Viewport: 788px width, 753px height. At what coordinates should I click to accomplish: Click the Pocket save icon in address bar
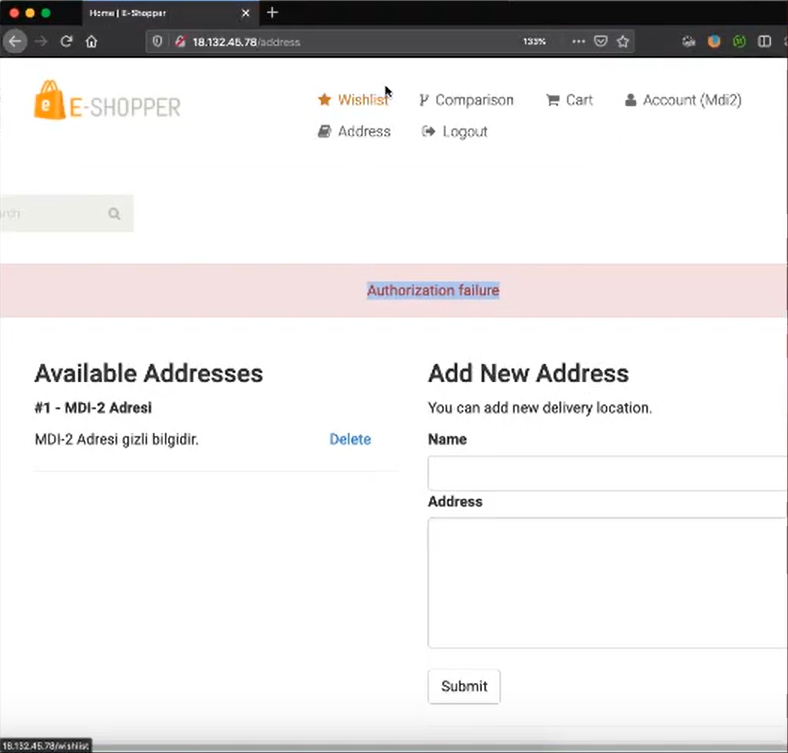click(x=601, y=42)
